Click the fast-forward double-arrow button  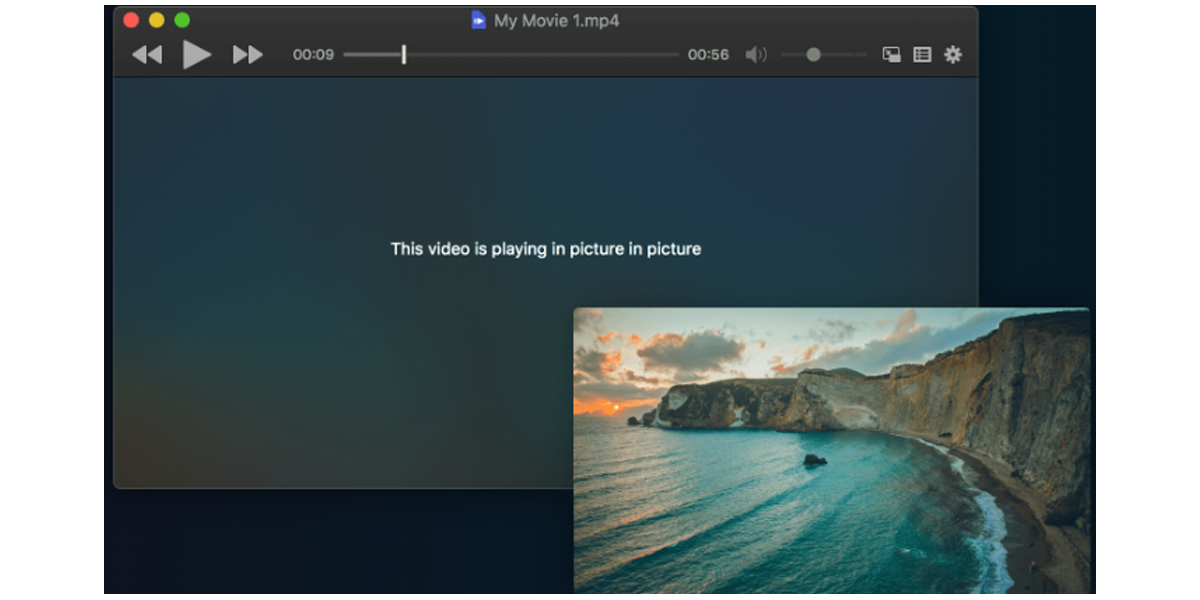(247, 55)
